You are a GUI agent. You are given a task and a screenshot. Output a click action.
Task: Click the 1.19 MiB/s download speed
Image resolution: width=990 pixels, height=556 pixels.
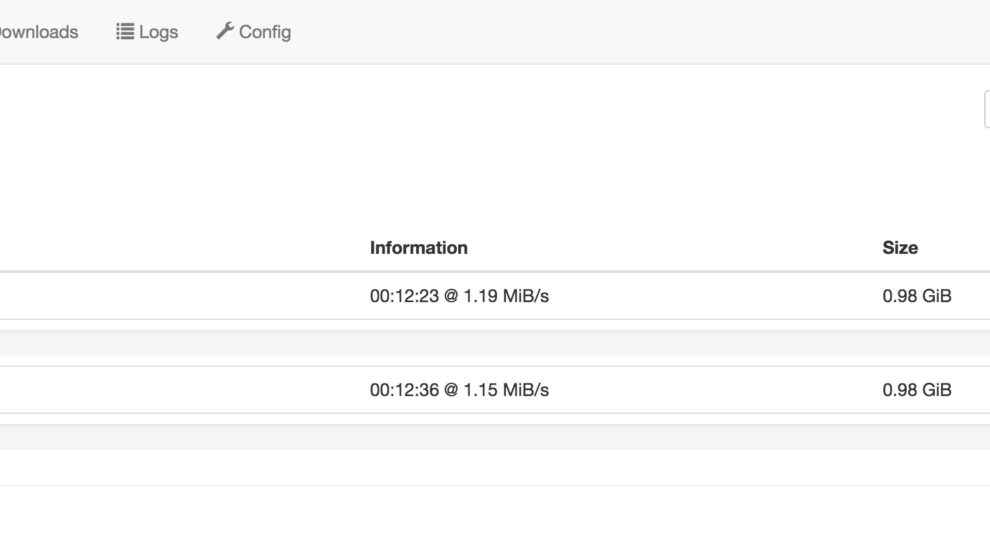point(505,296)
